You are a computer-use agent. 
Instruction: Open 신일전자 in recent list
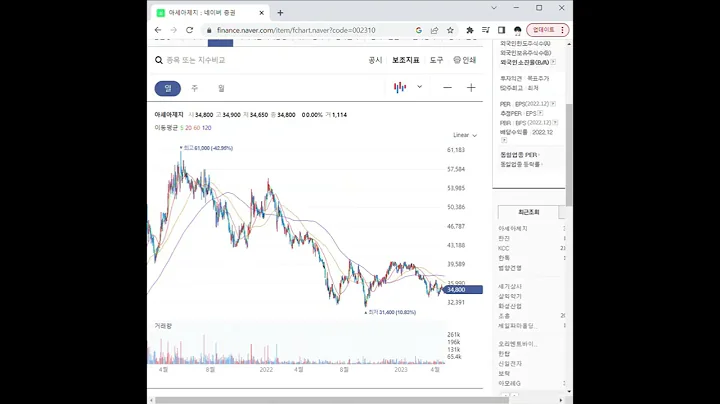point(510,364)
